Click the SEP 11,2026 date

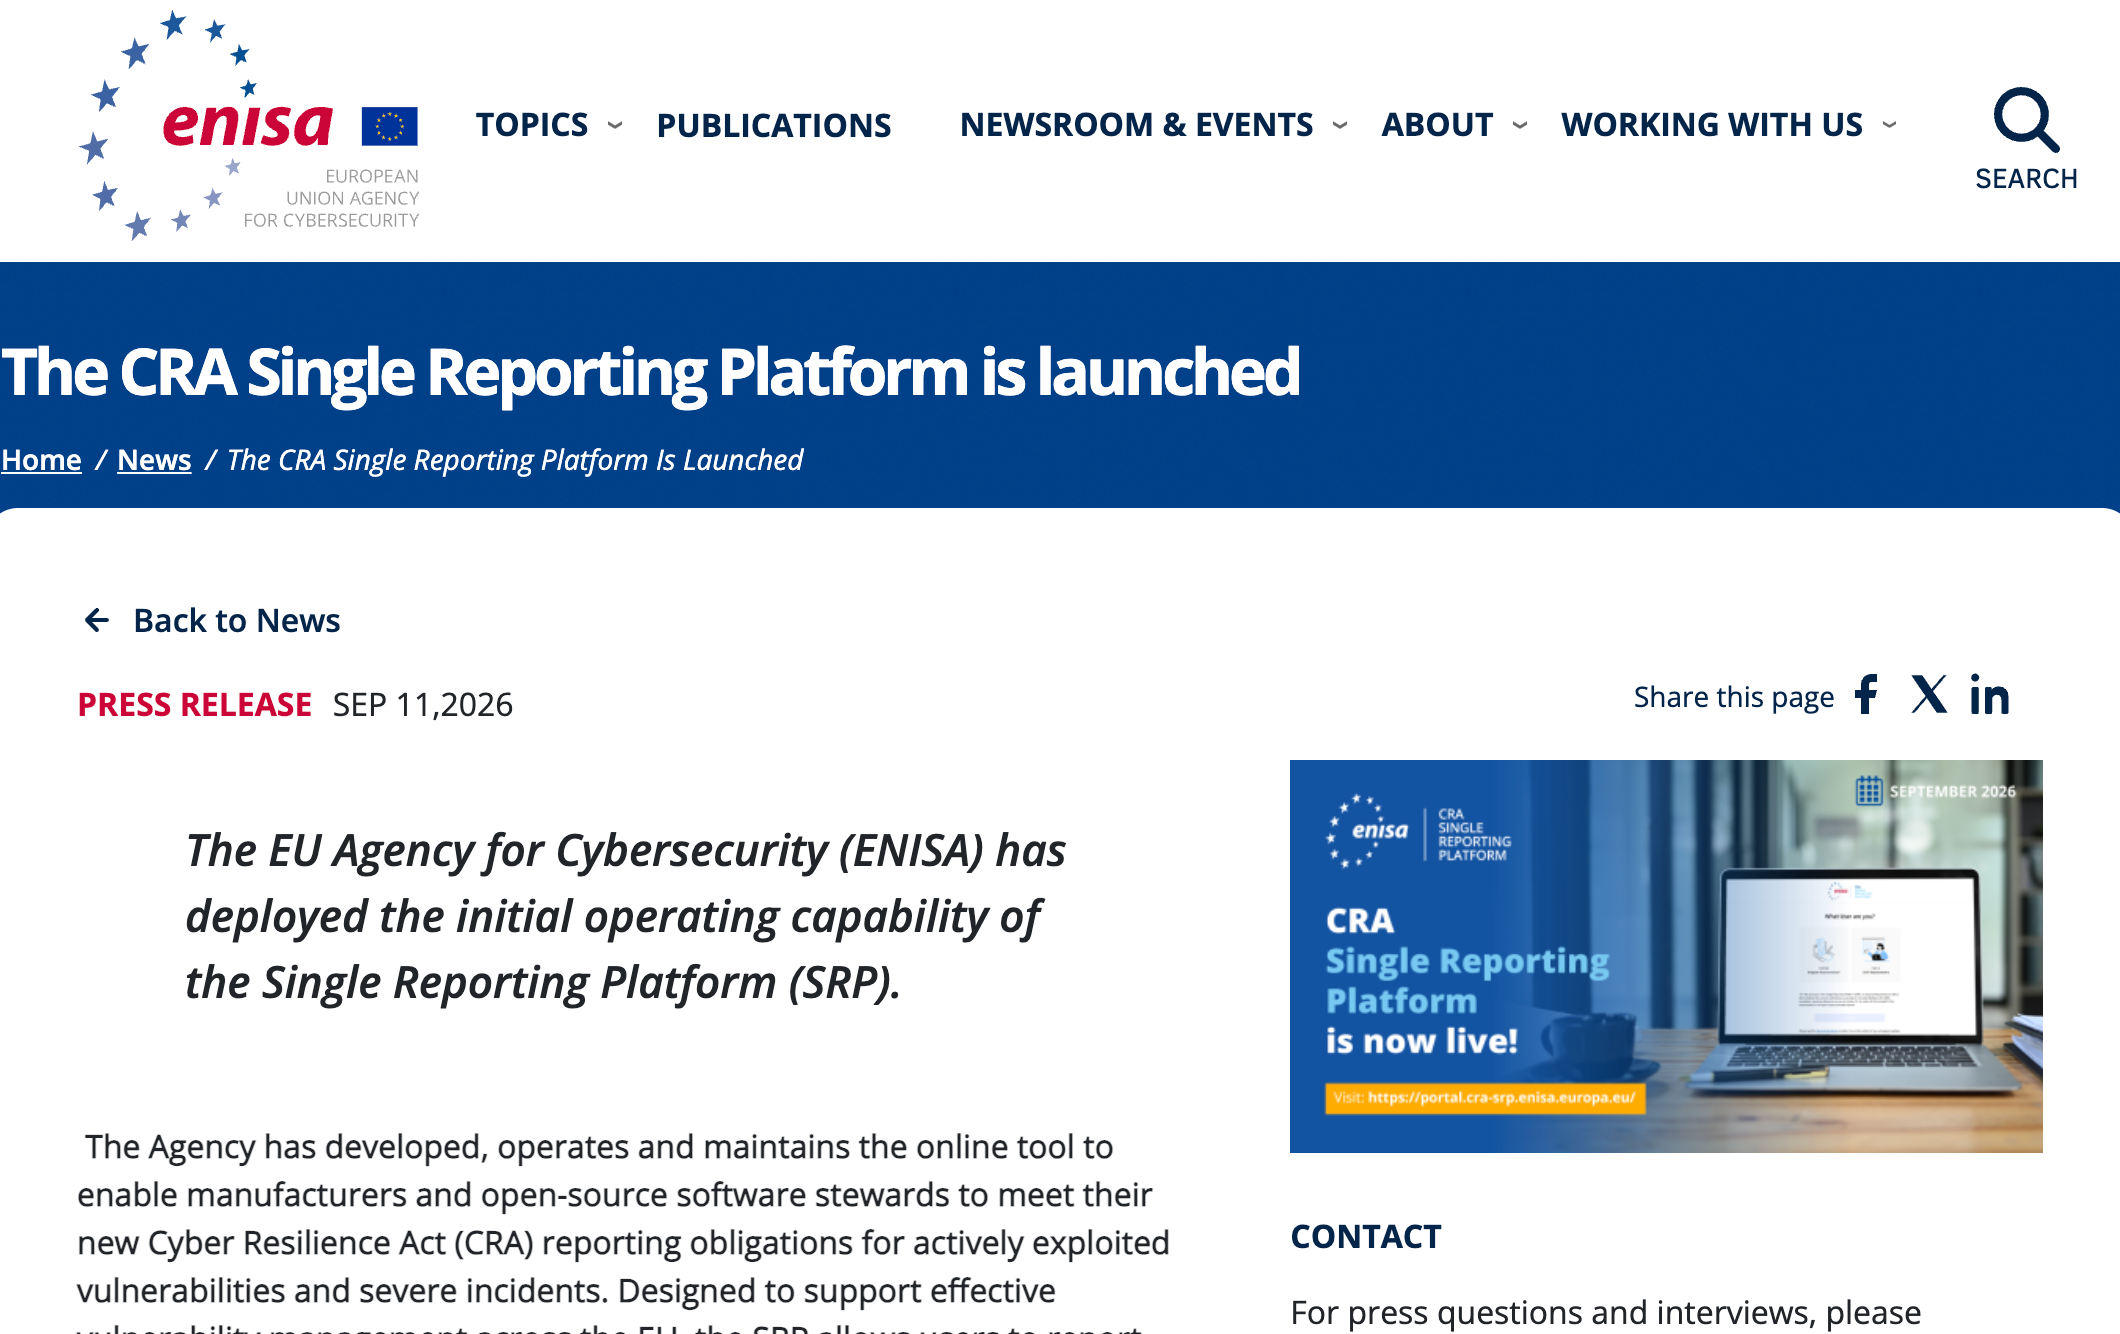(x=423, y=705)
